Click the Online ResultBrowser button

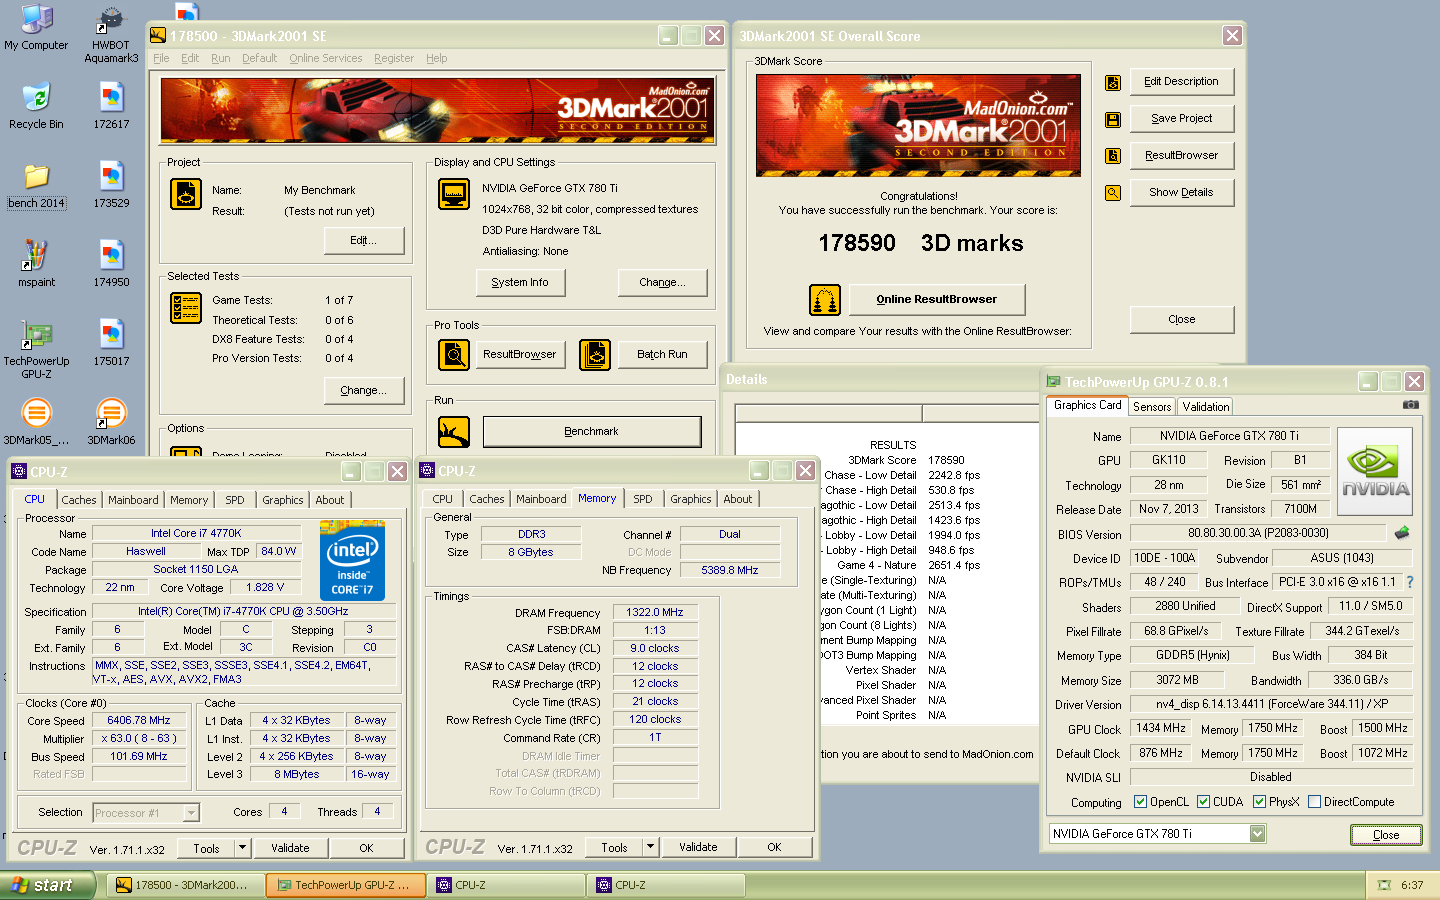(x=937, y=299)
